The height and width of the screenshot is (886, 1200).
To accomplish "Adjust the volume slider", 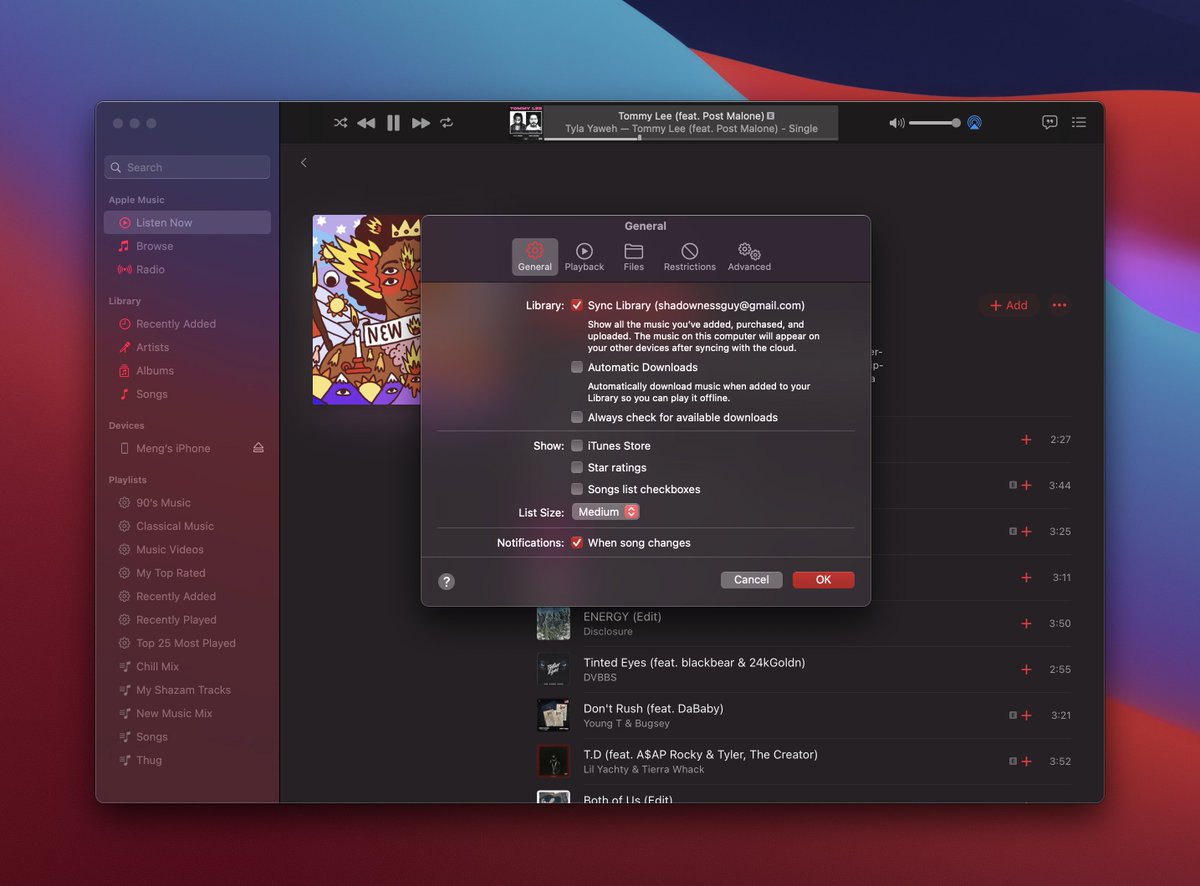I will (x=934, y=123).
